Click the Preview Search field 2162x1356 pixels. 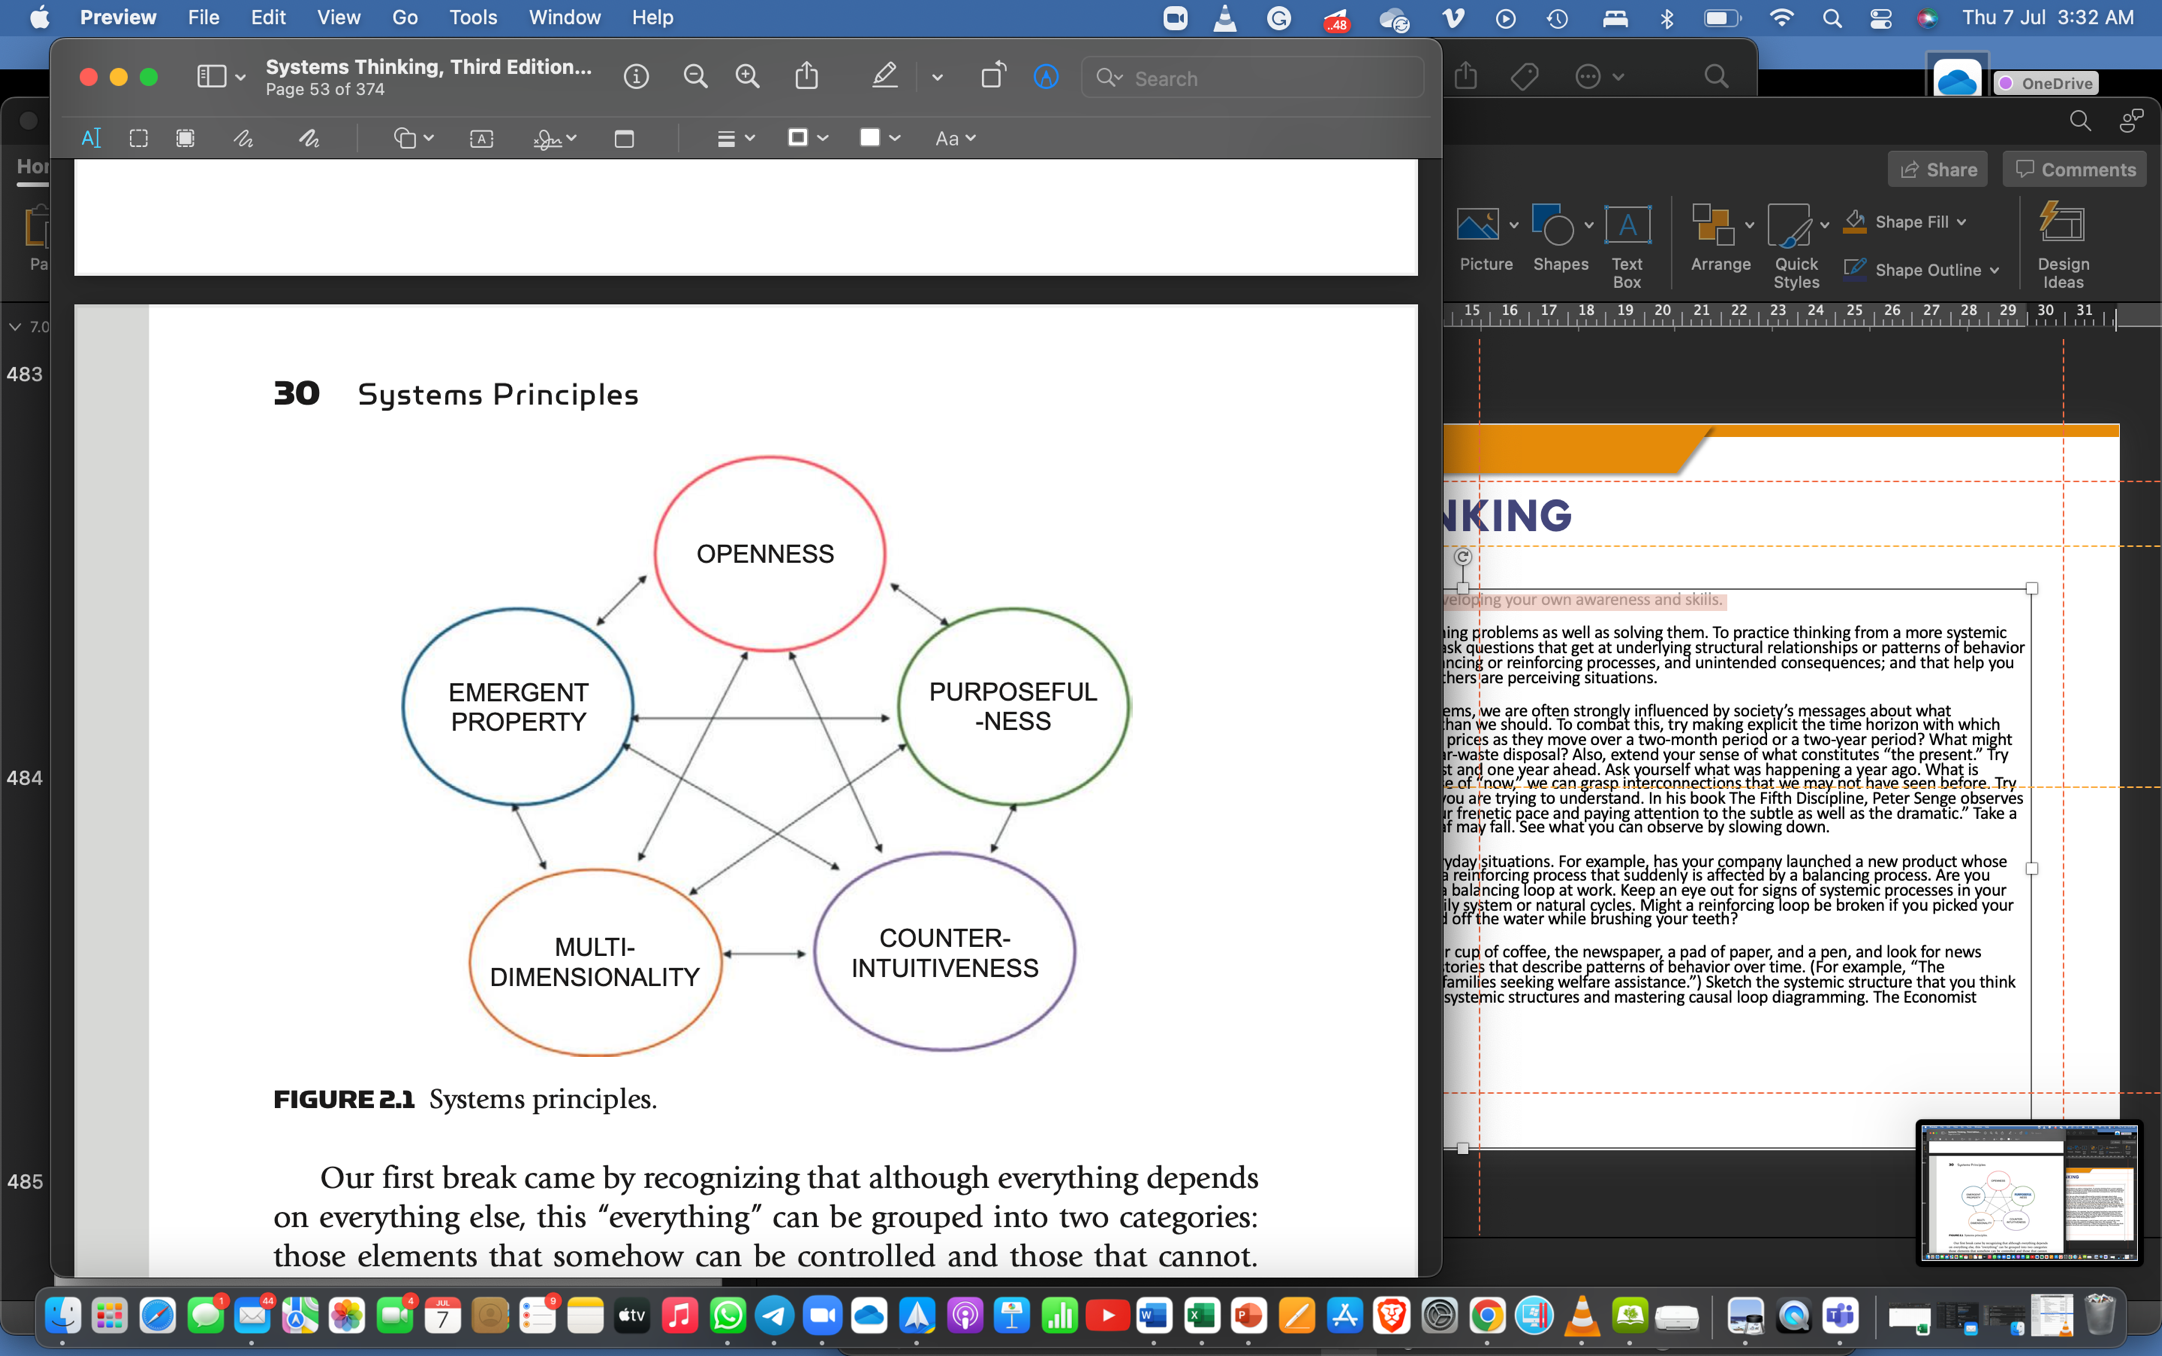click(x=1253, y=78)
